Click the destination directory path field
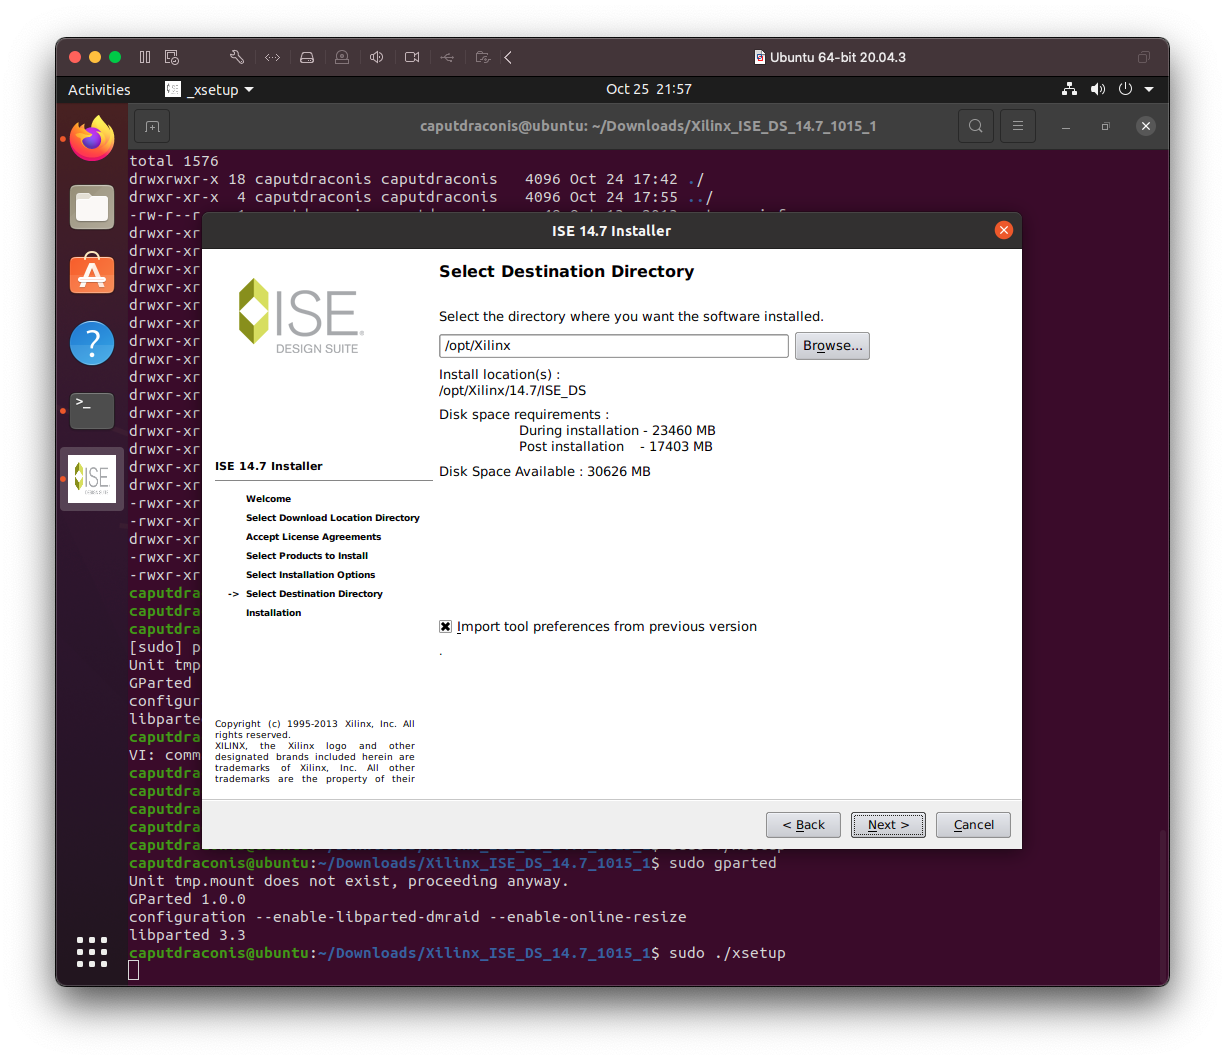The image size is (1225, 1060). point(614,346)
